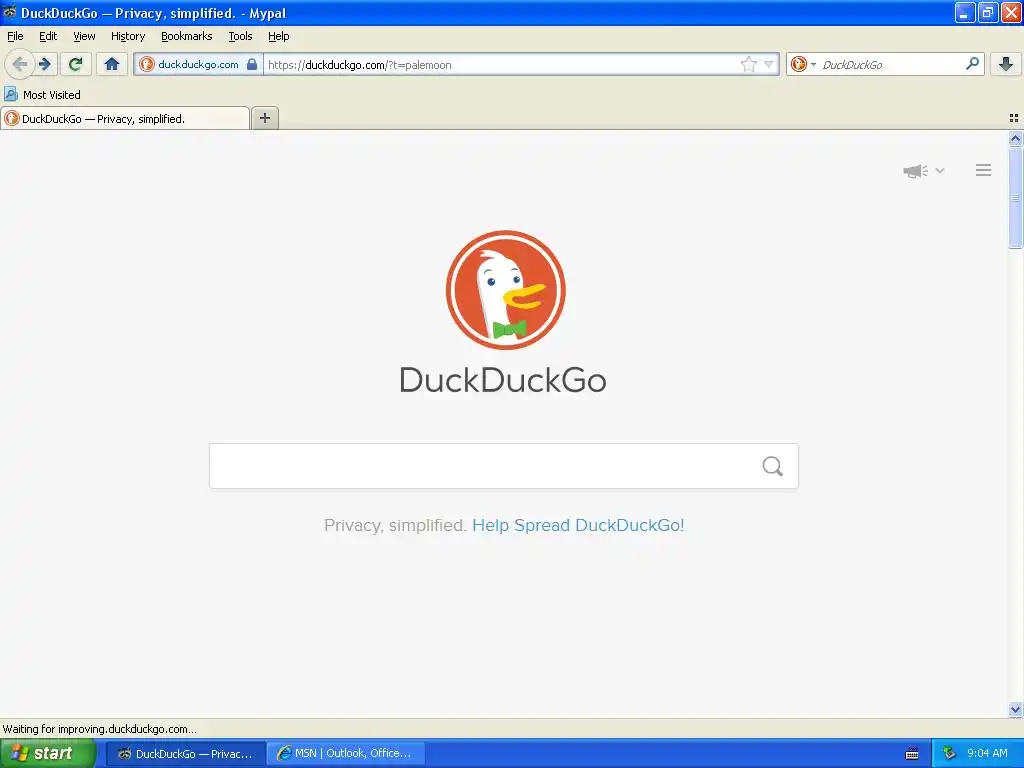Expand the chevron next to the megaphone
1024x768 pixels.
[940, 170]
